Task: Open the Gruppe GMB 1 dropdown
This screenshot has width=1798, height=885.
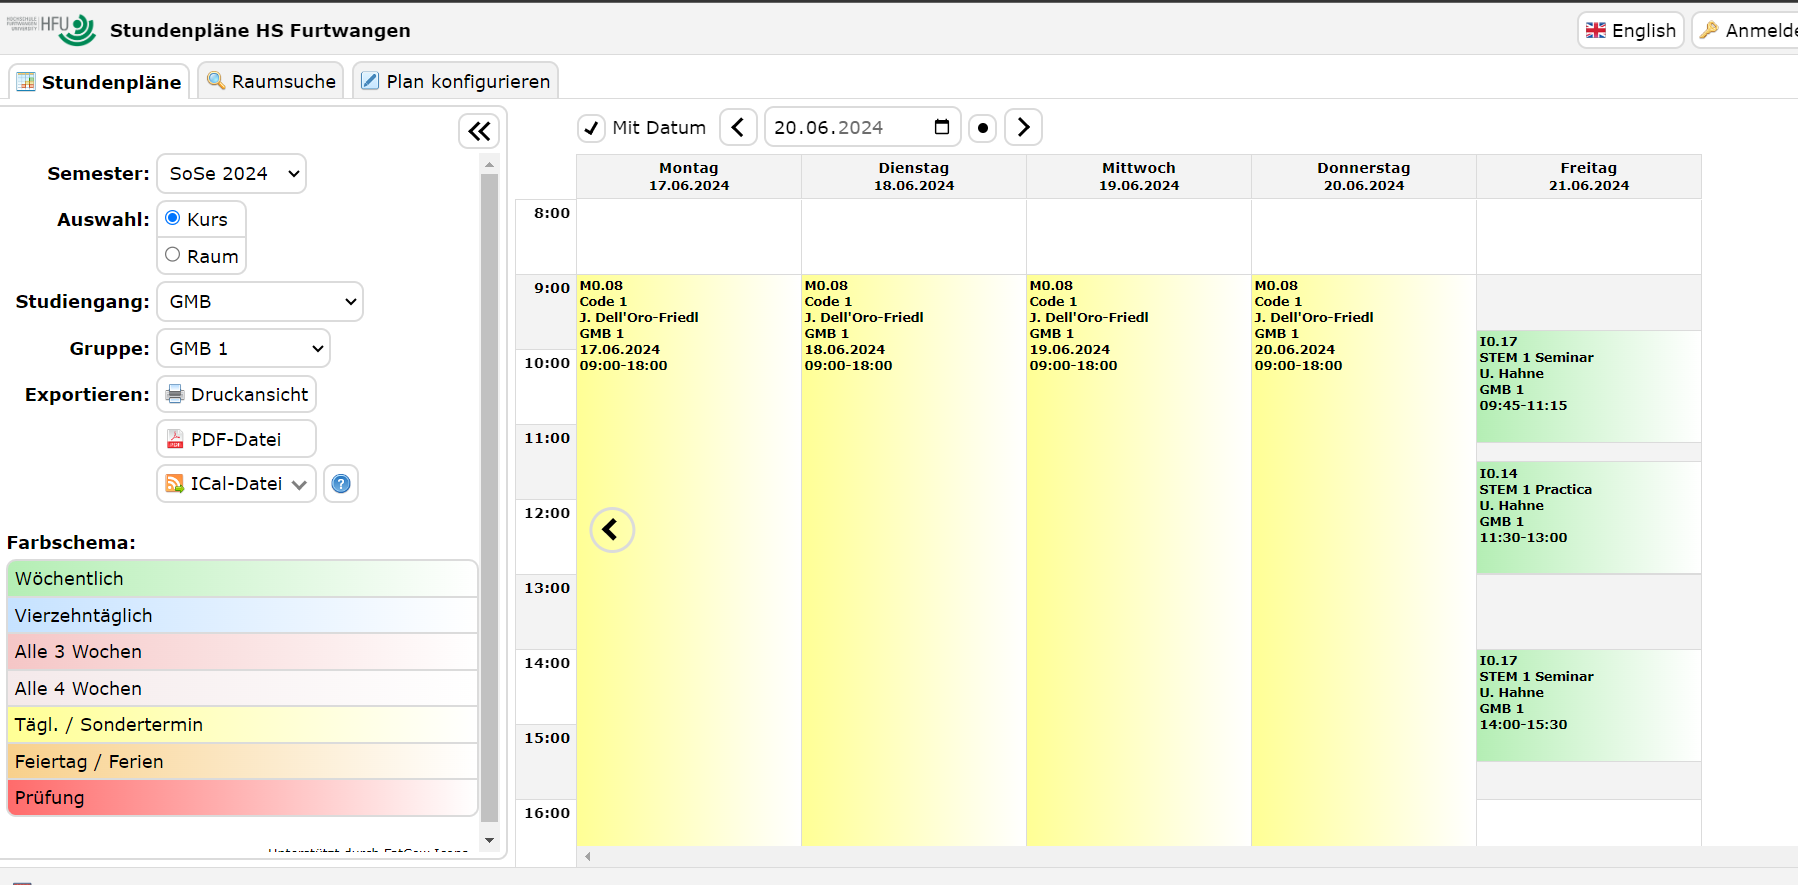Action: tap(243, 349)
